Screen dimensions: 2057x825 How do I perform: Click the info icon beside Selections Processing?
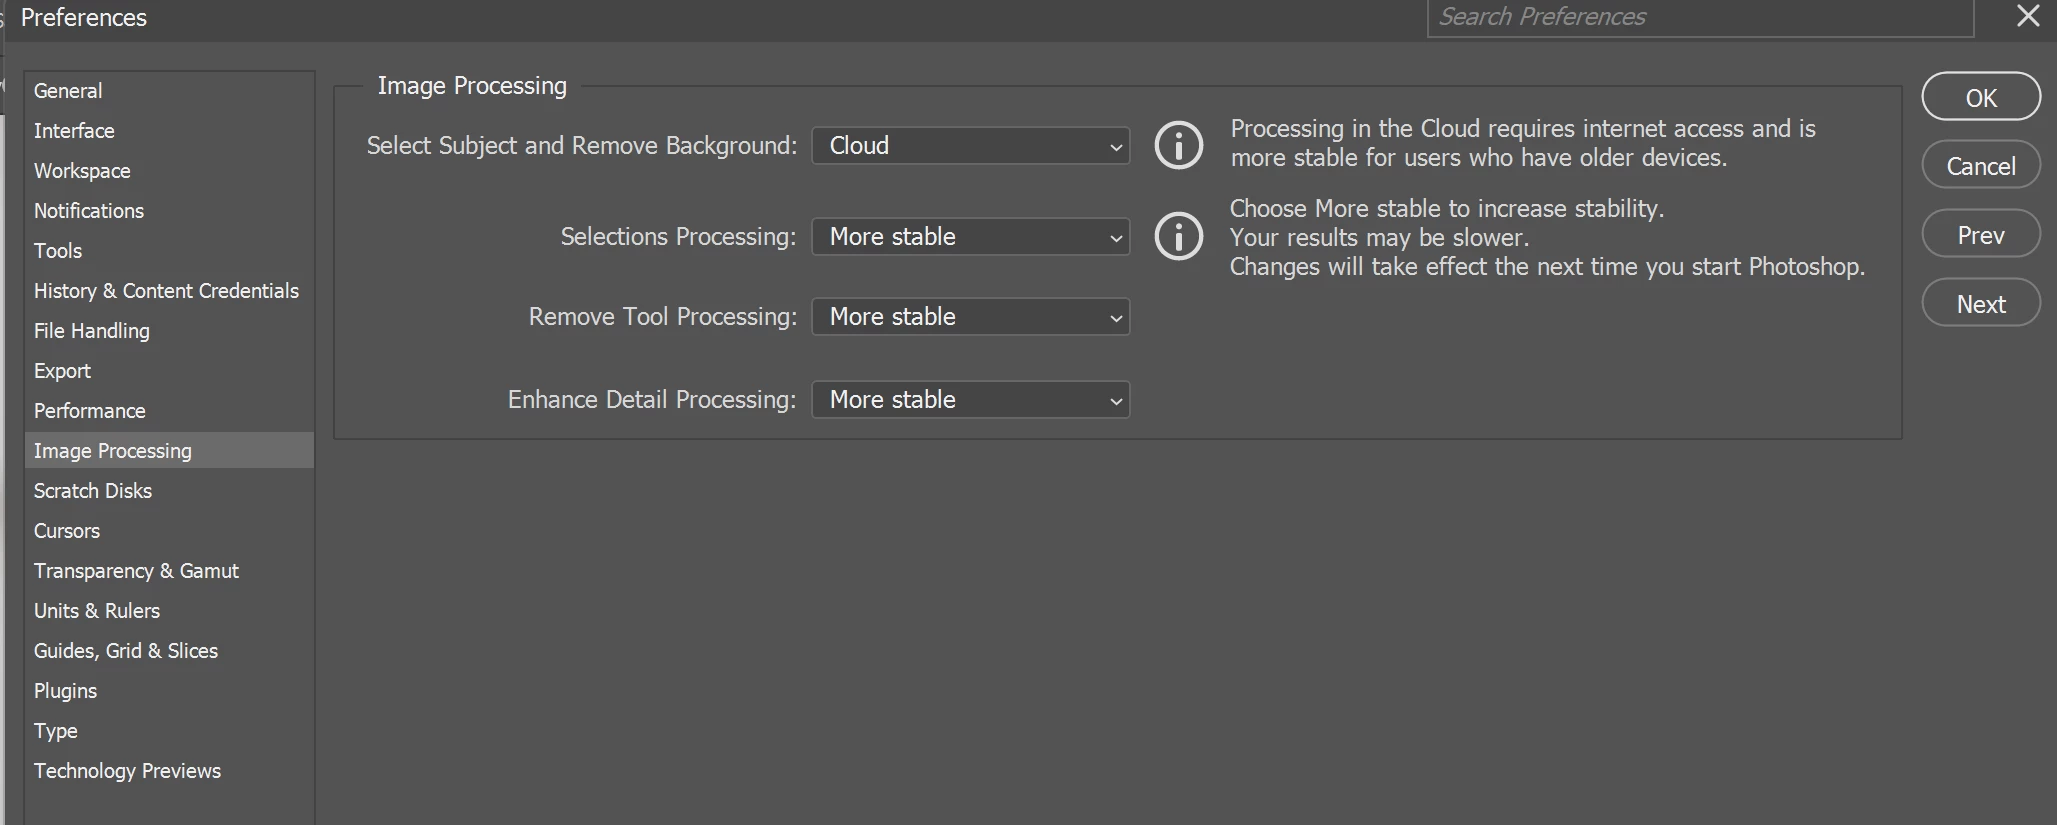coord(1179,237)
